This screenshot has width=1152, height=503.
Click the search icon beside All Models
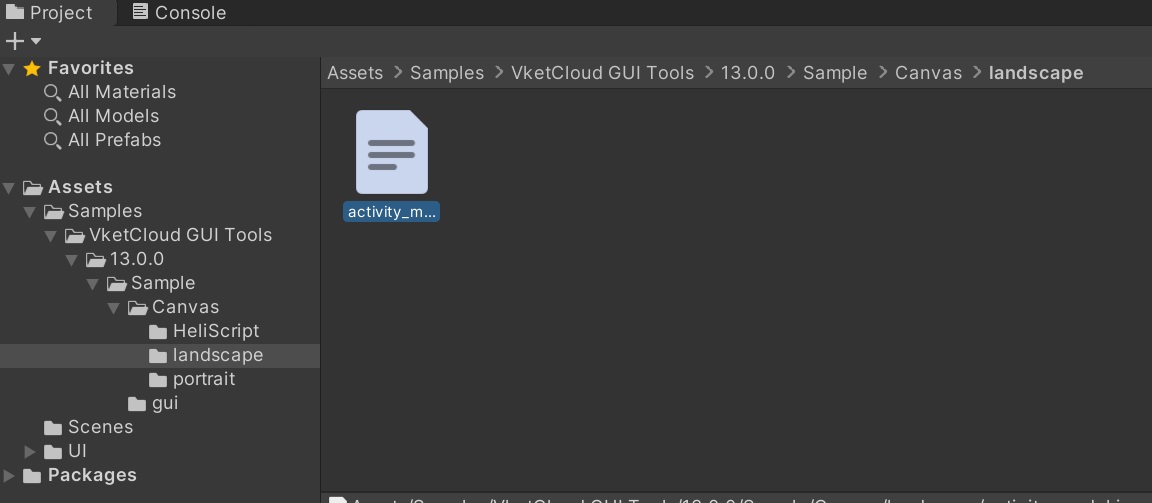(x=53, y=116)
